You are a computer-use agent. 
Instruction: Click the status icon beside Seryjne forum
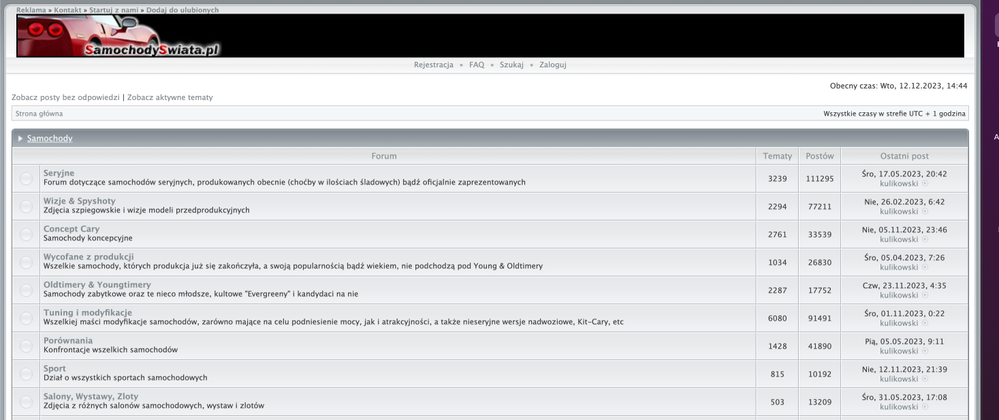pyautogui.click(x=27, y=178)
